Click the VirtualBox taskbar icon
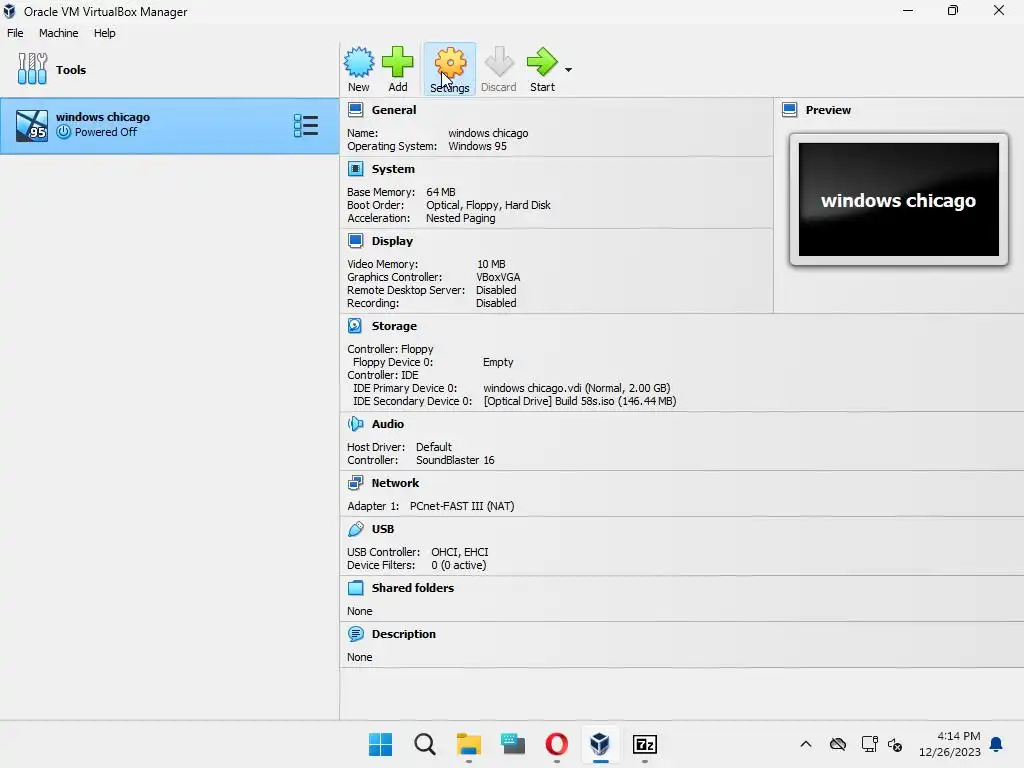The width and height of the screenshot is (1024, 768). pyautogui.click(x=600, y=744)
